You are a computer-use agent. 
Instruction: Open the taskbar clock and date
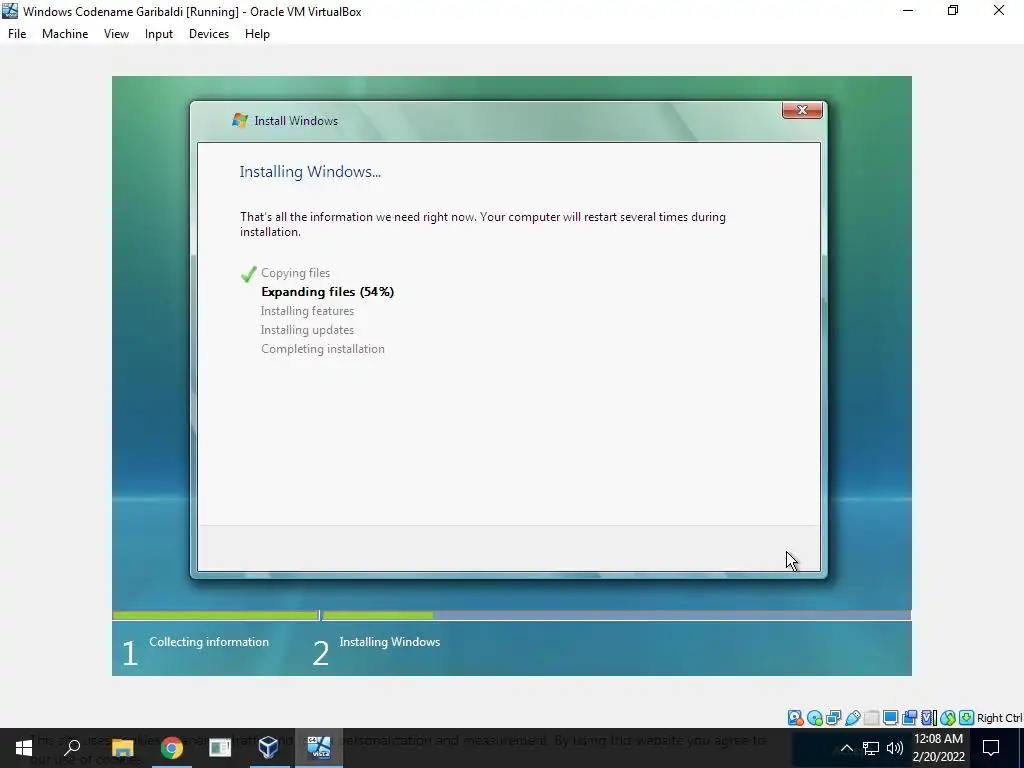[x=938, y=748]
